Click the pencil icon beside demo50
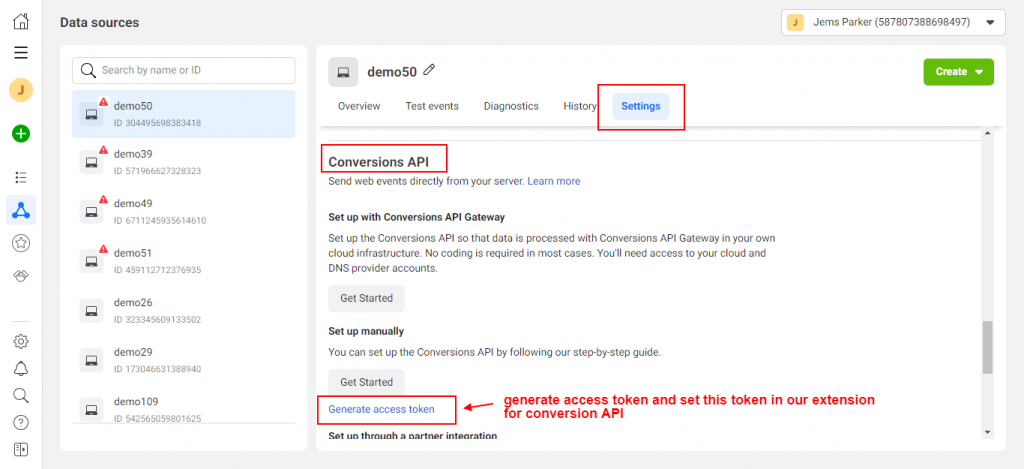This screenshot has height=469, width=1024. (429, 69)
